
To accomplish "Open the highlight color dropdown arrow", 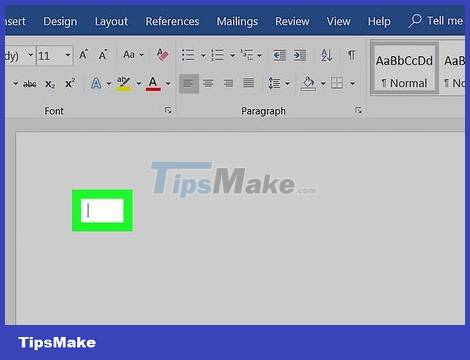I will tap(139, 84).
